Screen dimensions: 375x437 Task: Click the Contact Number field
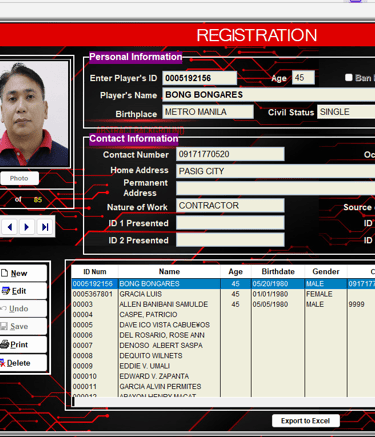click(x=230, y=154)
